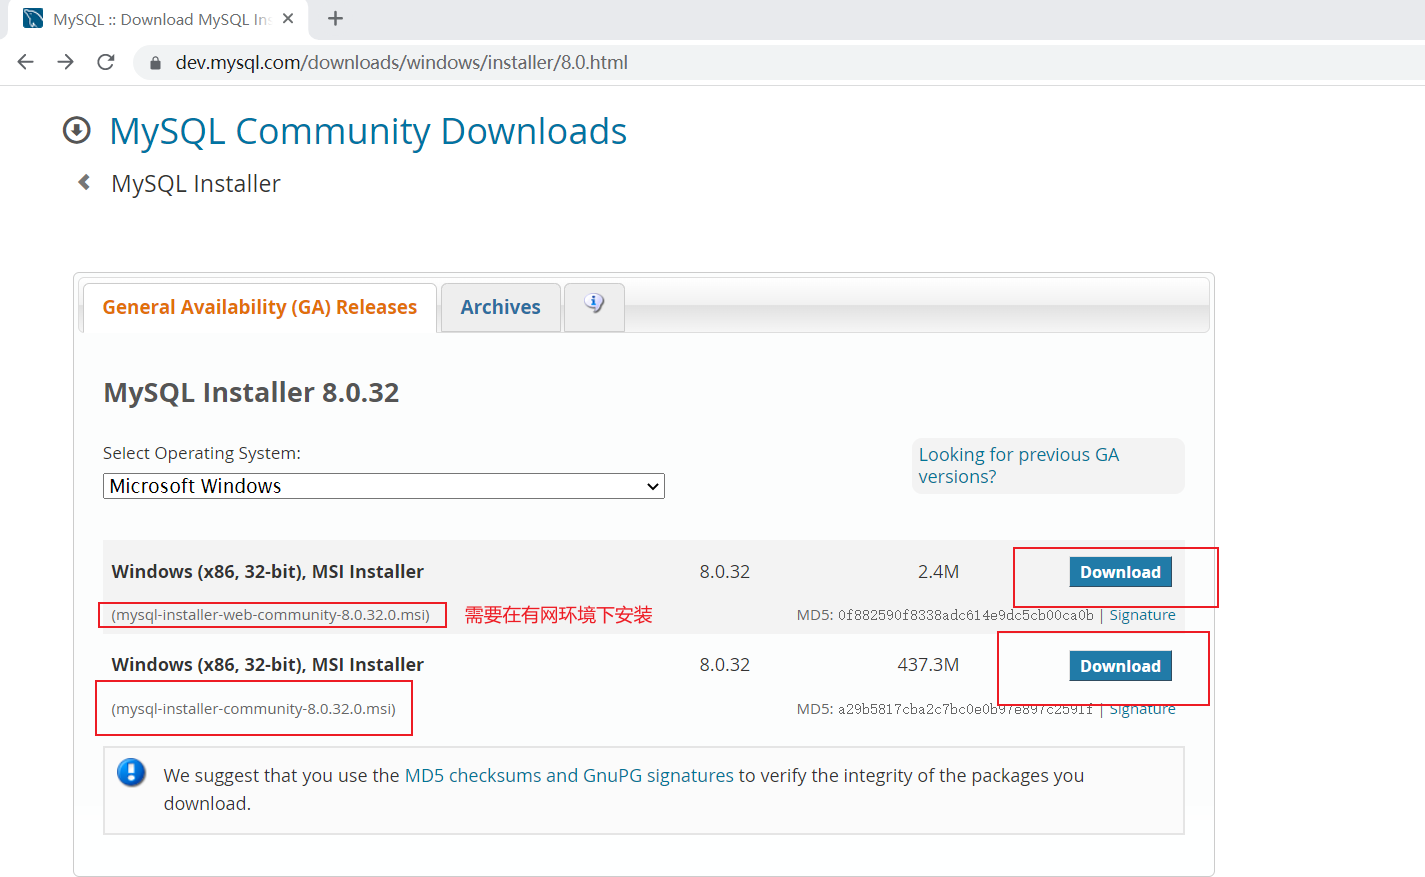Viewport: 1425px width, 877px height.
Task: Click the 2.4M file size
Action: tap(938, 572)
